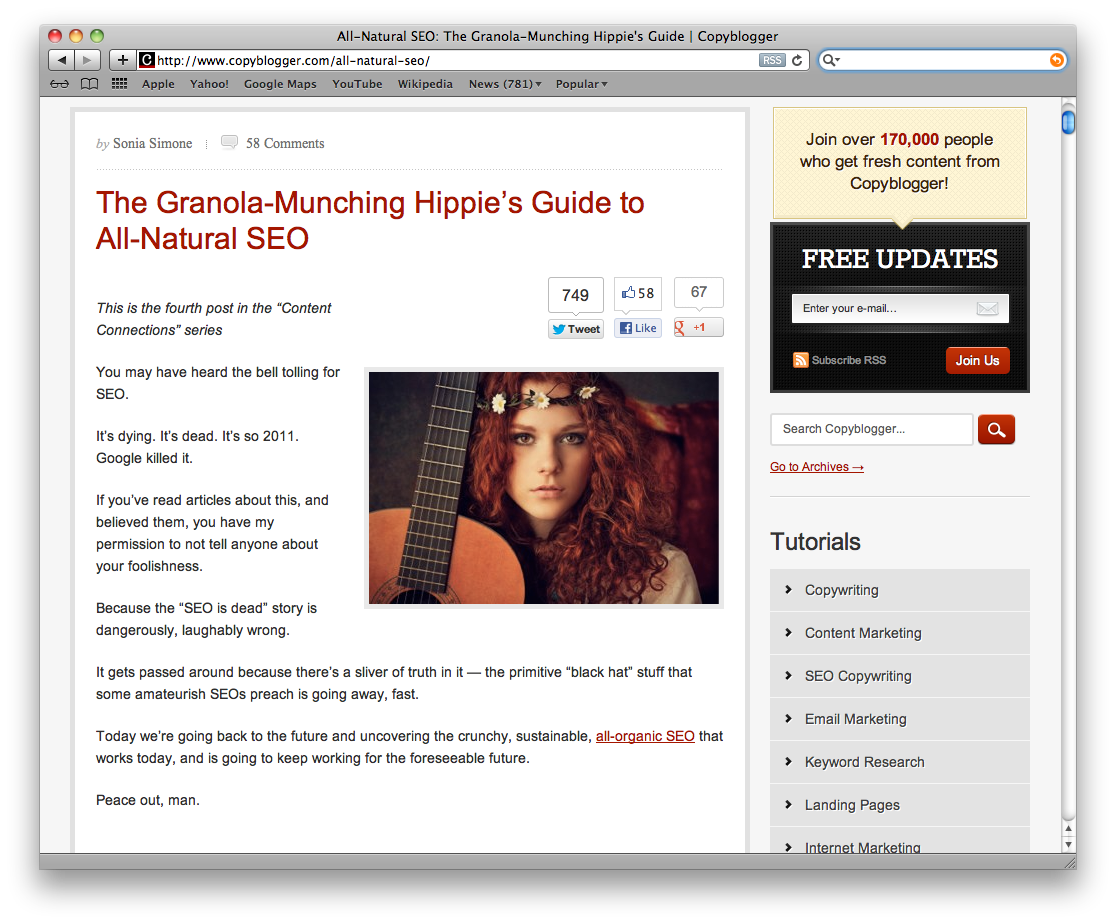Click the 58 likes count bubble

tap(638, 293)
